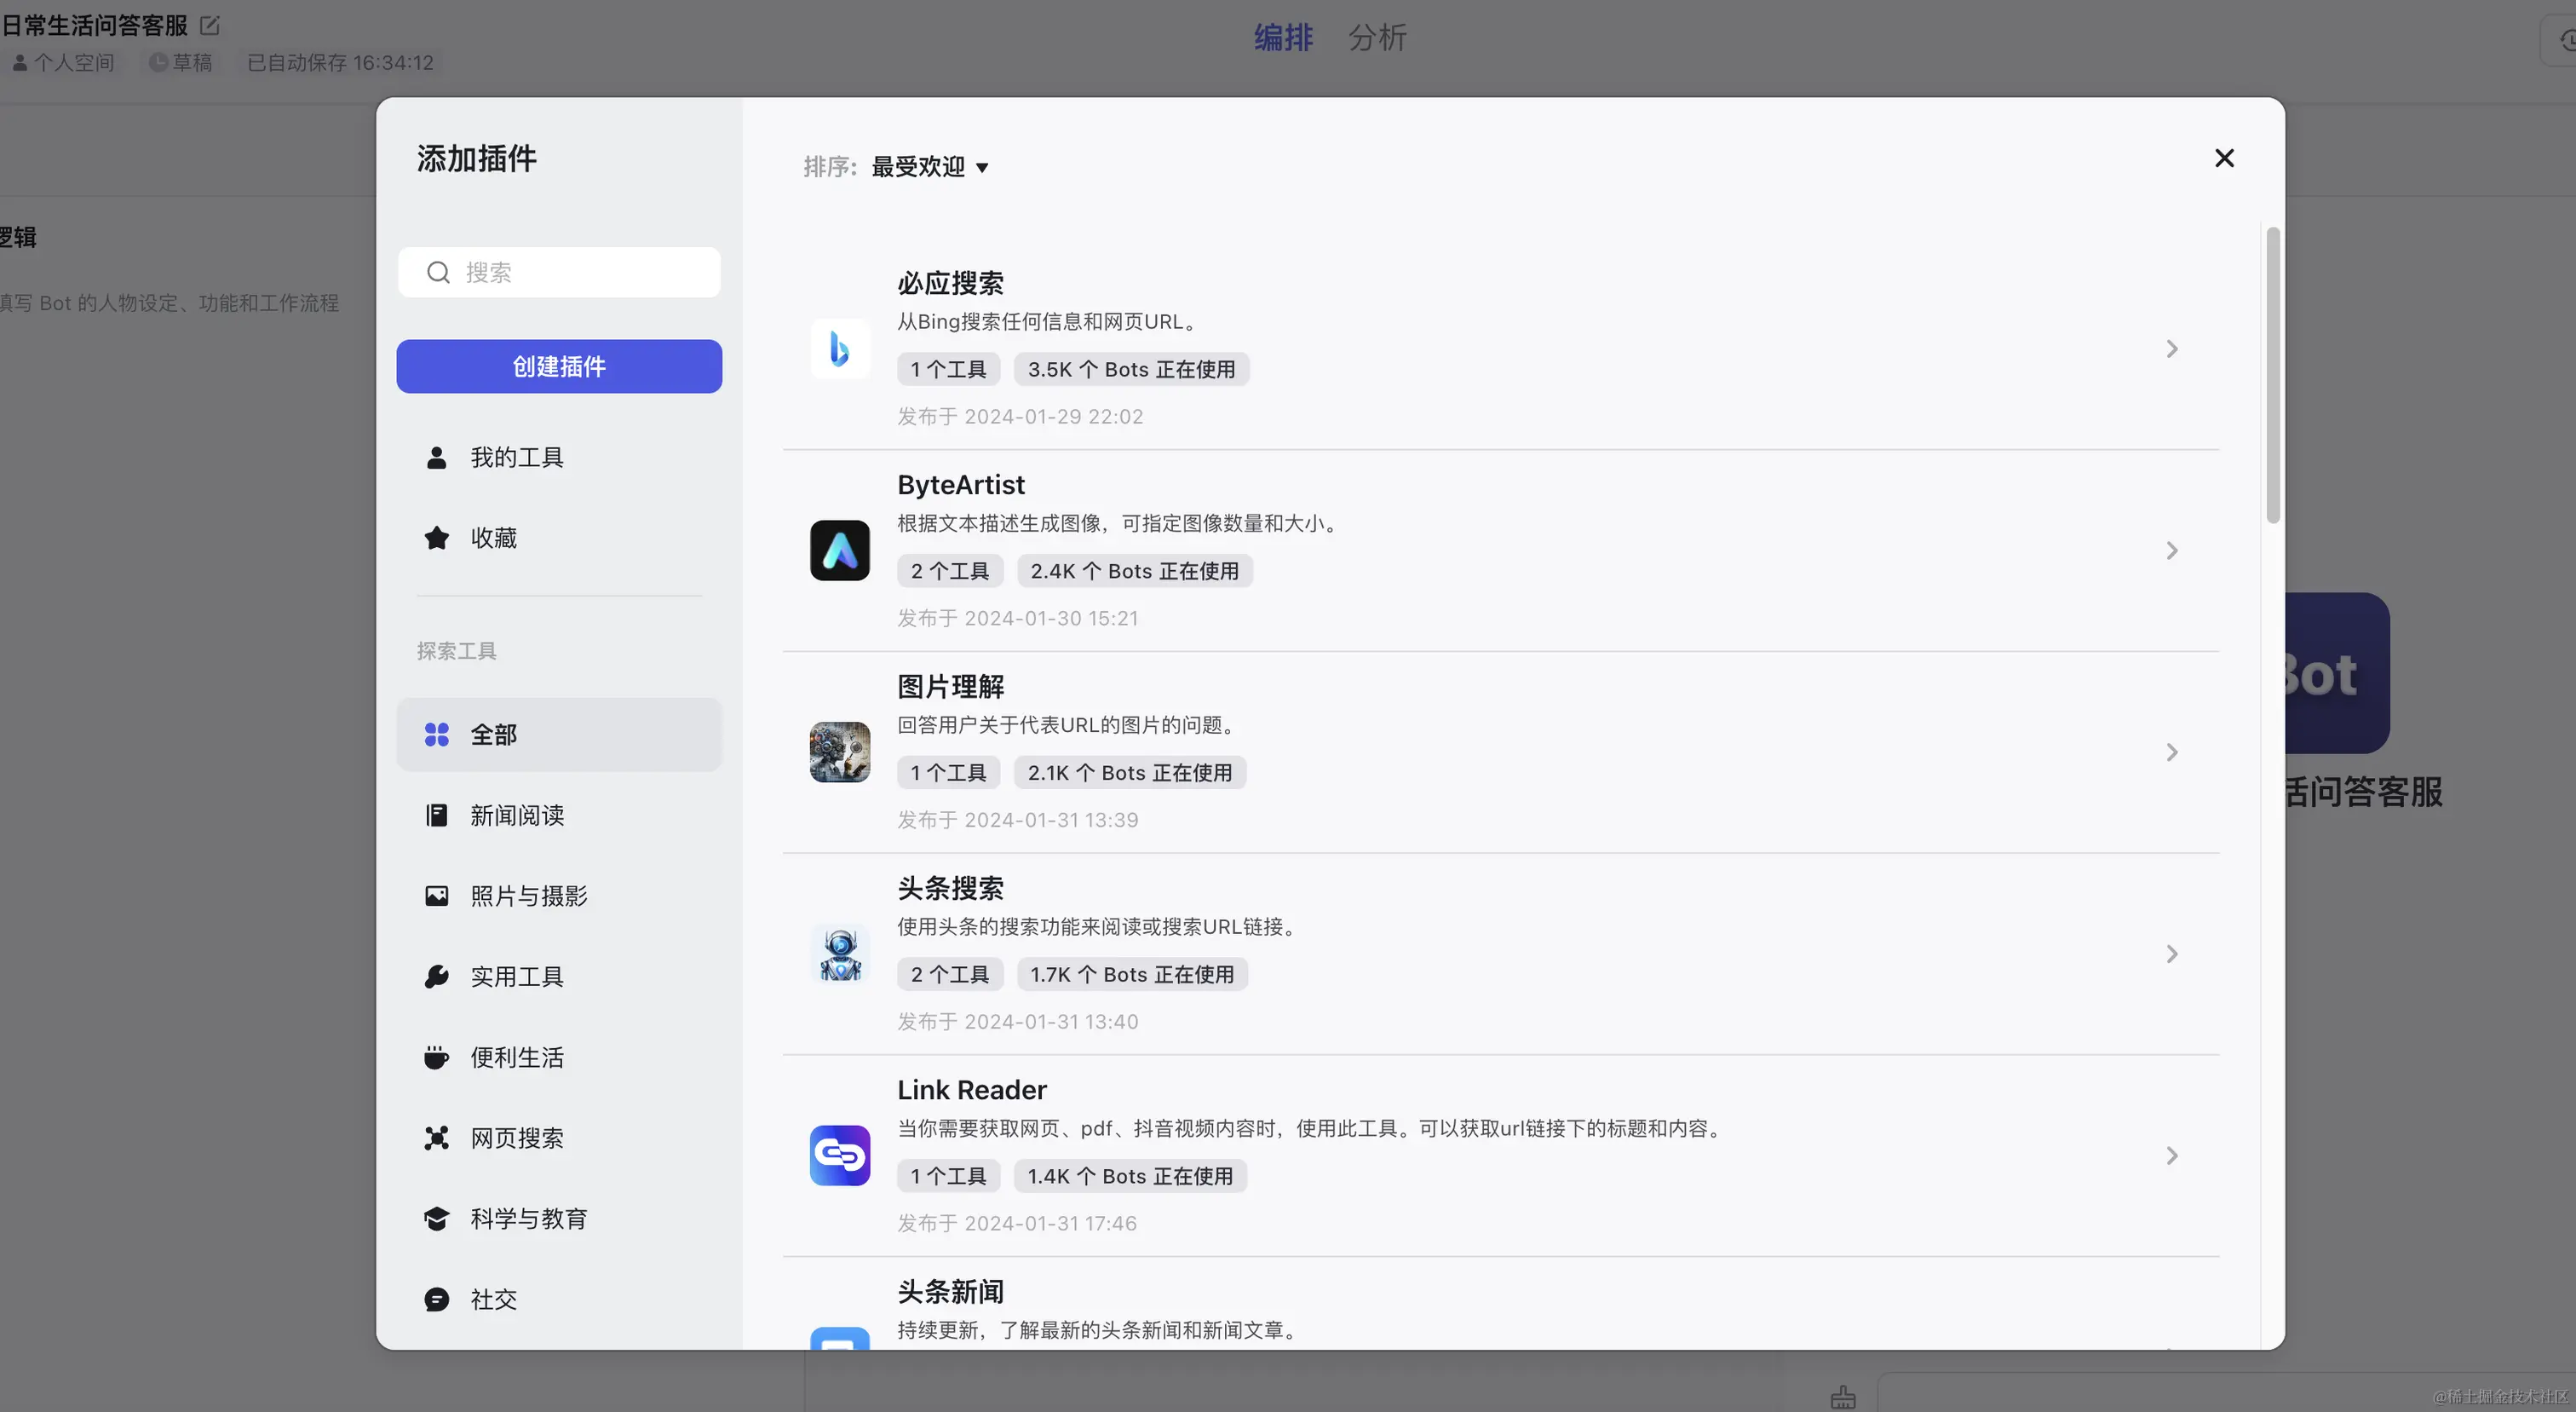2576x1412 pixels.
Task: Select the 新闻阅读 category icon
Action: (436, 815)
